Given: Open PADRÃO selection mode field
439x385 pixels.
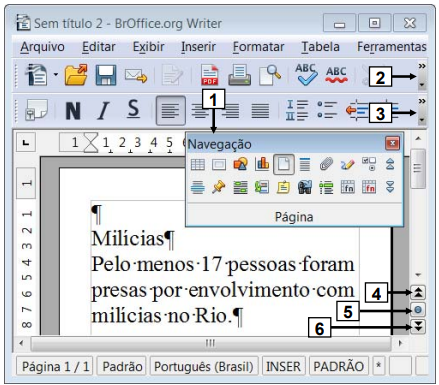Looking at the screenshot, I should point(339,367).
